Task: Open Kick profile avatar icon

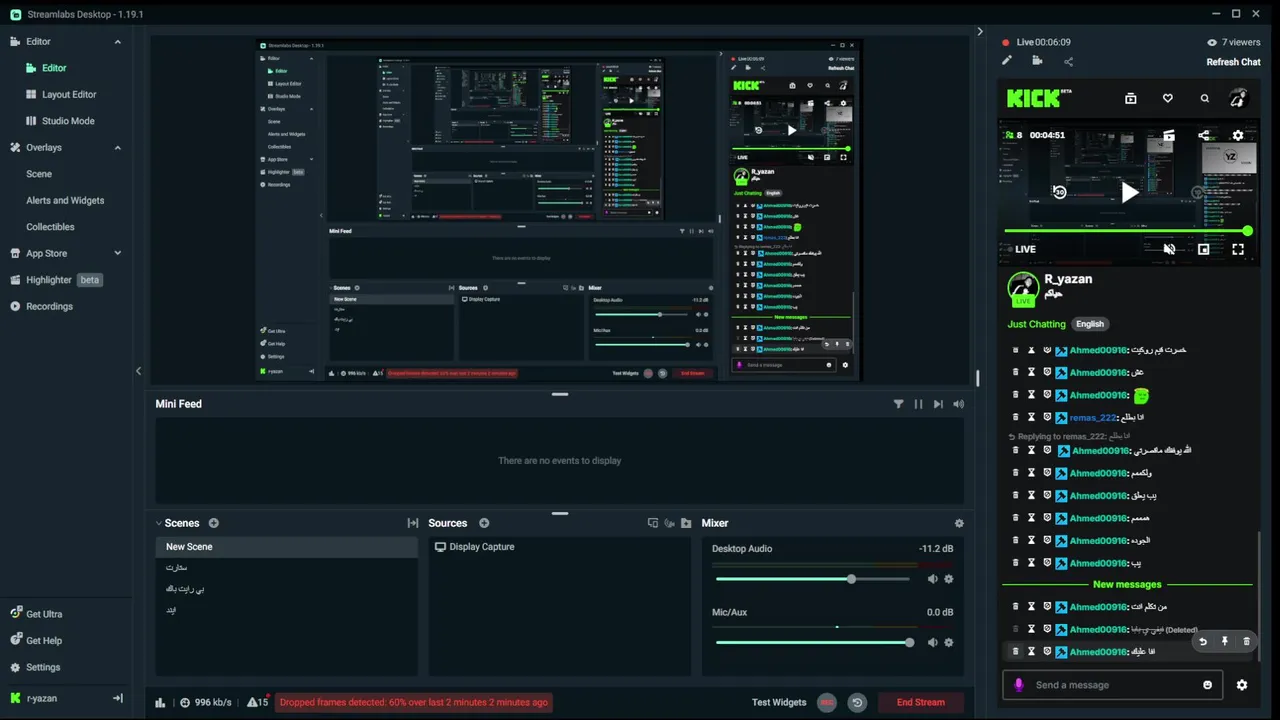Action: click(1238, 98)
